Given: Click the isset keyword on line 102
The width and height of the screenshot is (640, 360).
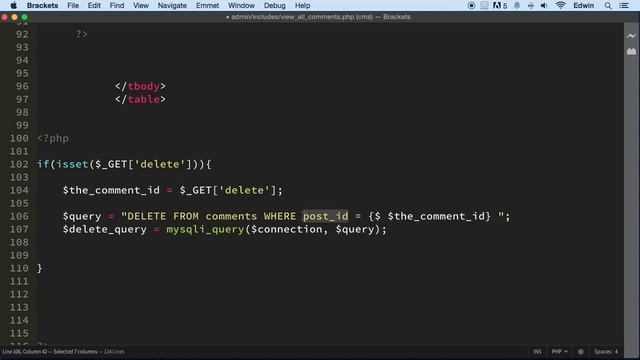Looking at the screenshot, I should click(72, 164).
